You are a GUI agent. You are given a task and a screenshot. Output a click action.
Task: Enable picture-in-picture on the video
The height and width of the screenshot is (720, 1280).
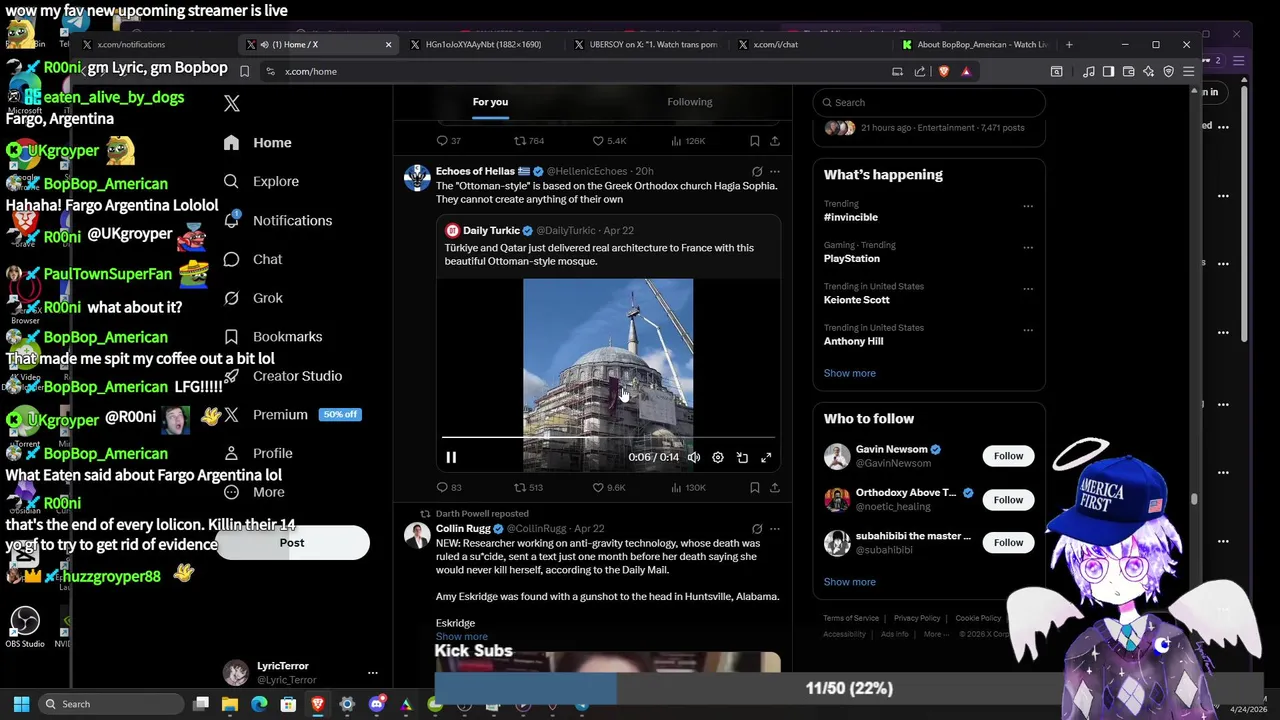[x=742, y=457]
